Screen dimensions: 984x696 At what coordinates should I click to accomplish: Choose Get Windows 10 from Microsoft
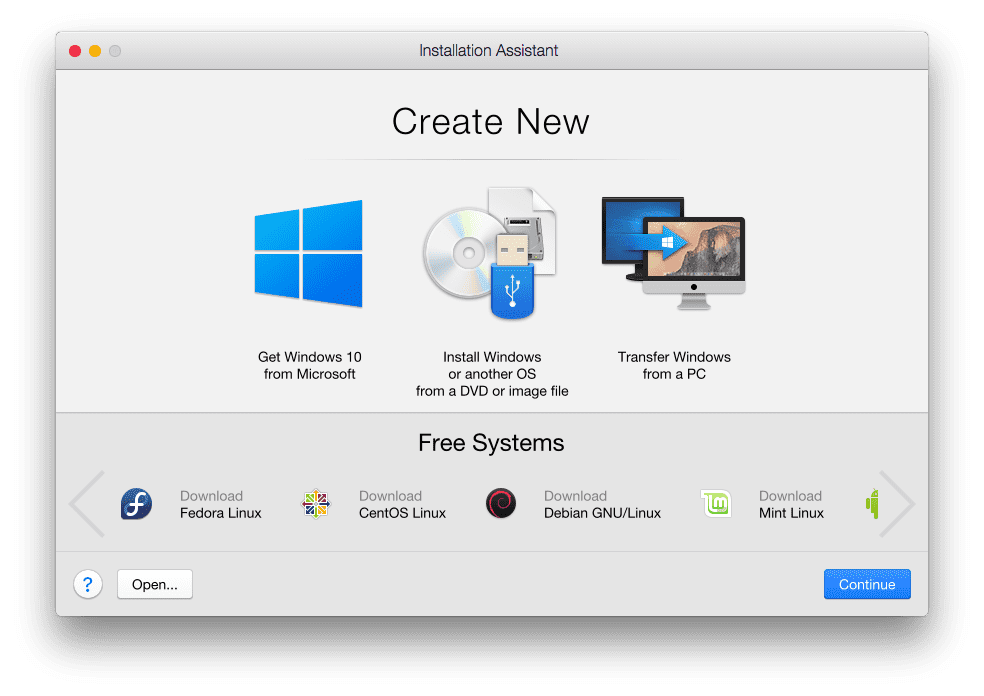[x=309, y=365]
